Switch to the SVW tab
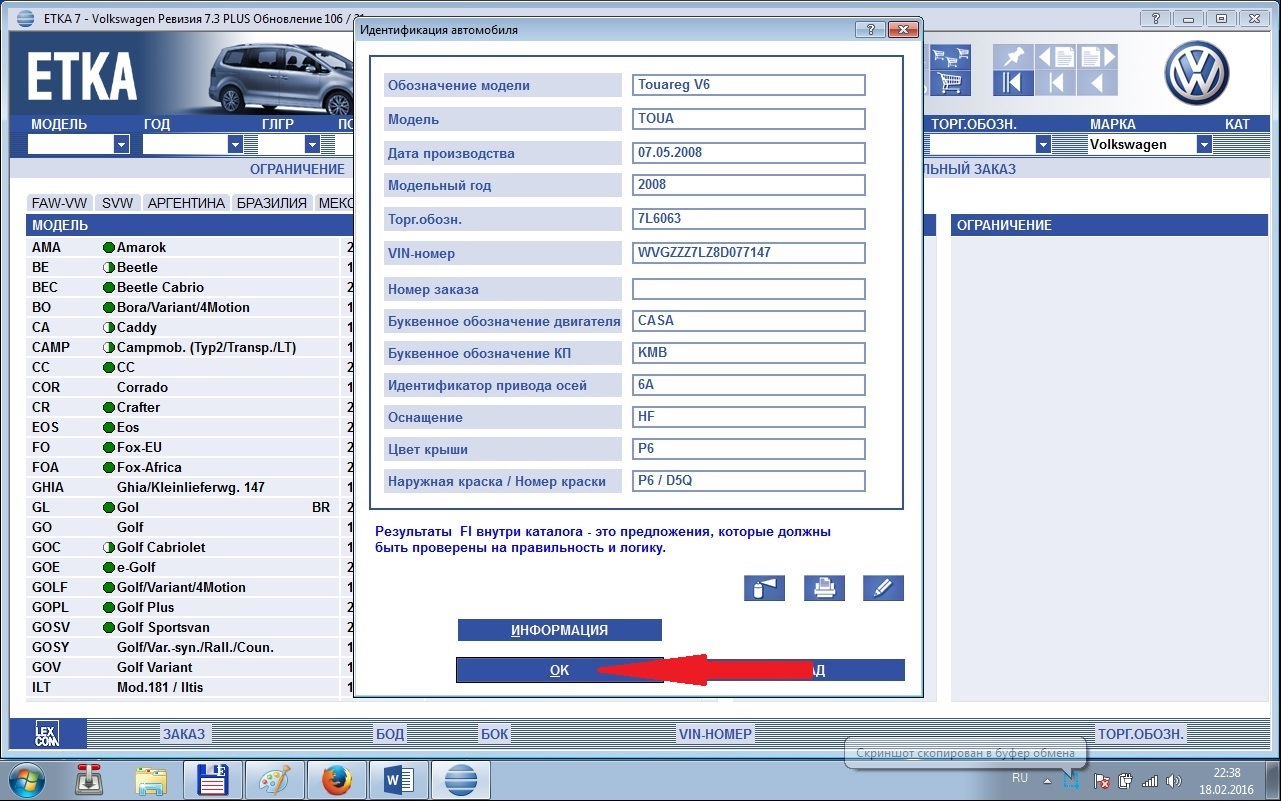 tap(118, 202)
